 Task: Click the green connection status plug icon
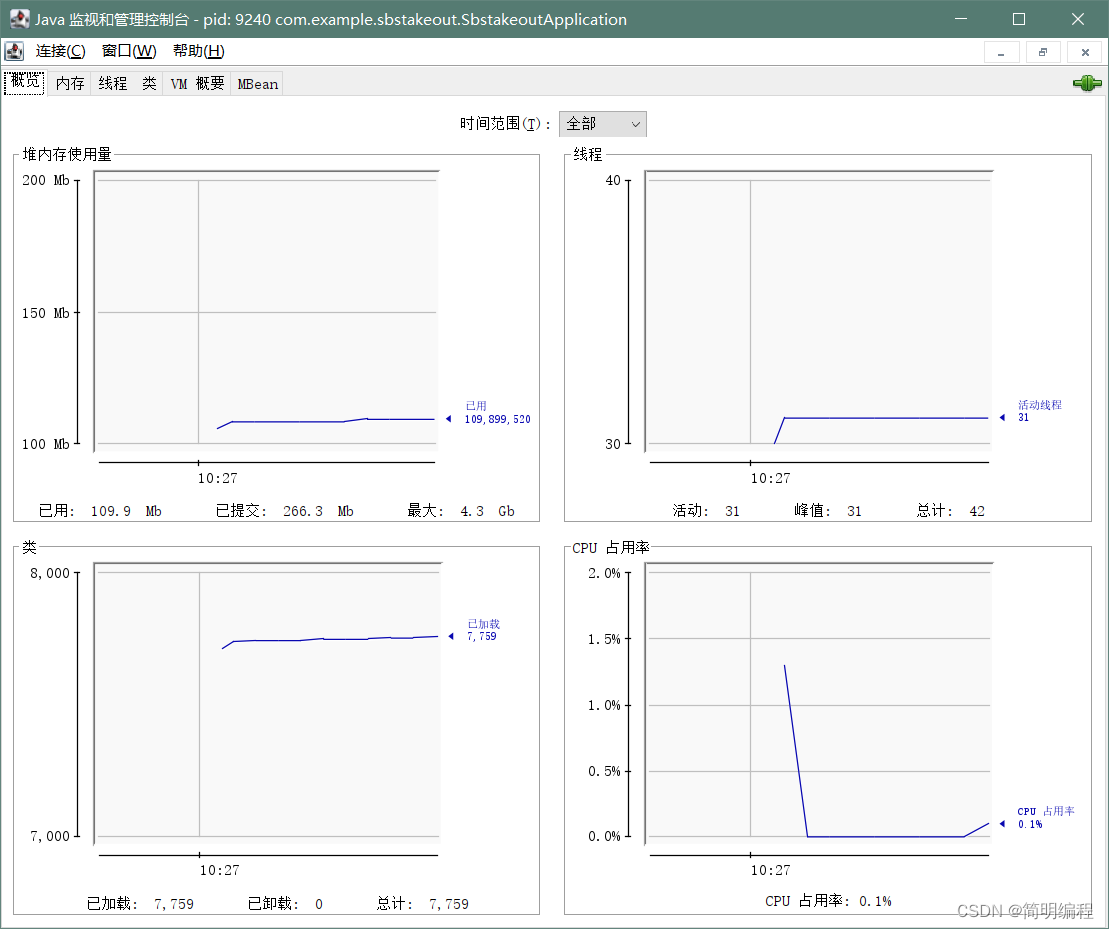(x=1086, y=83)
